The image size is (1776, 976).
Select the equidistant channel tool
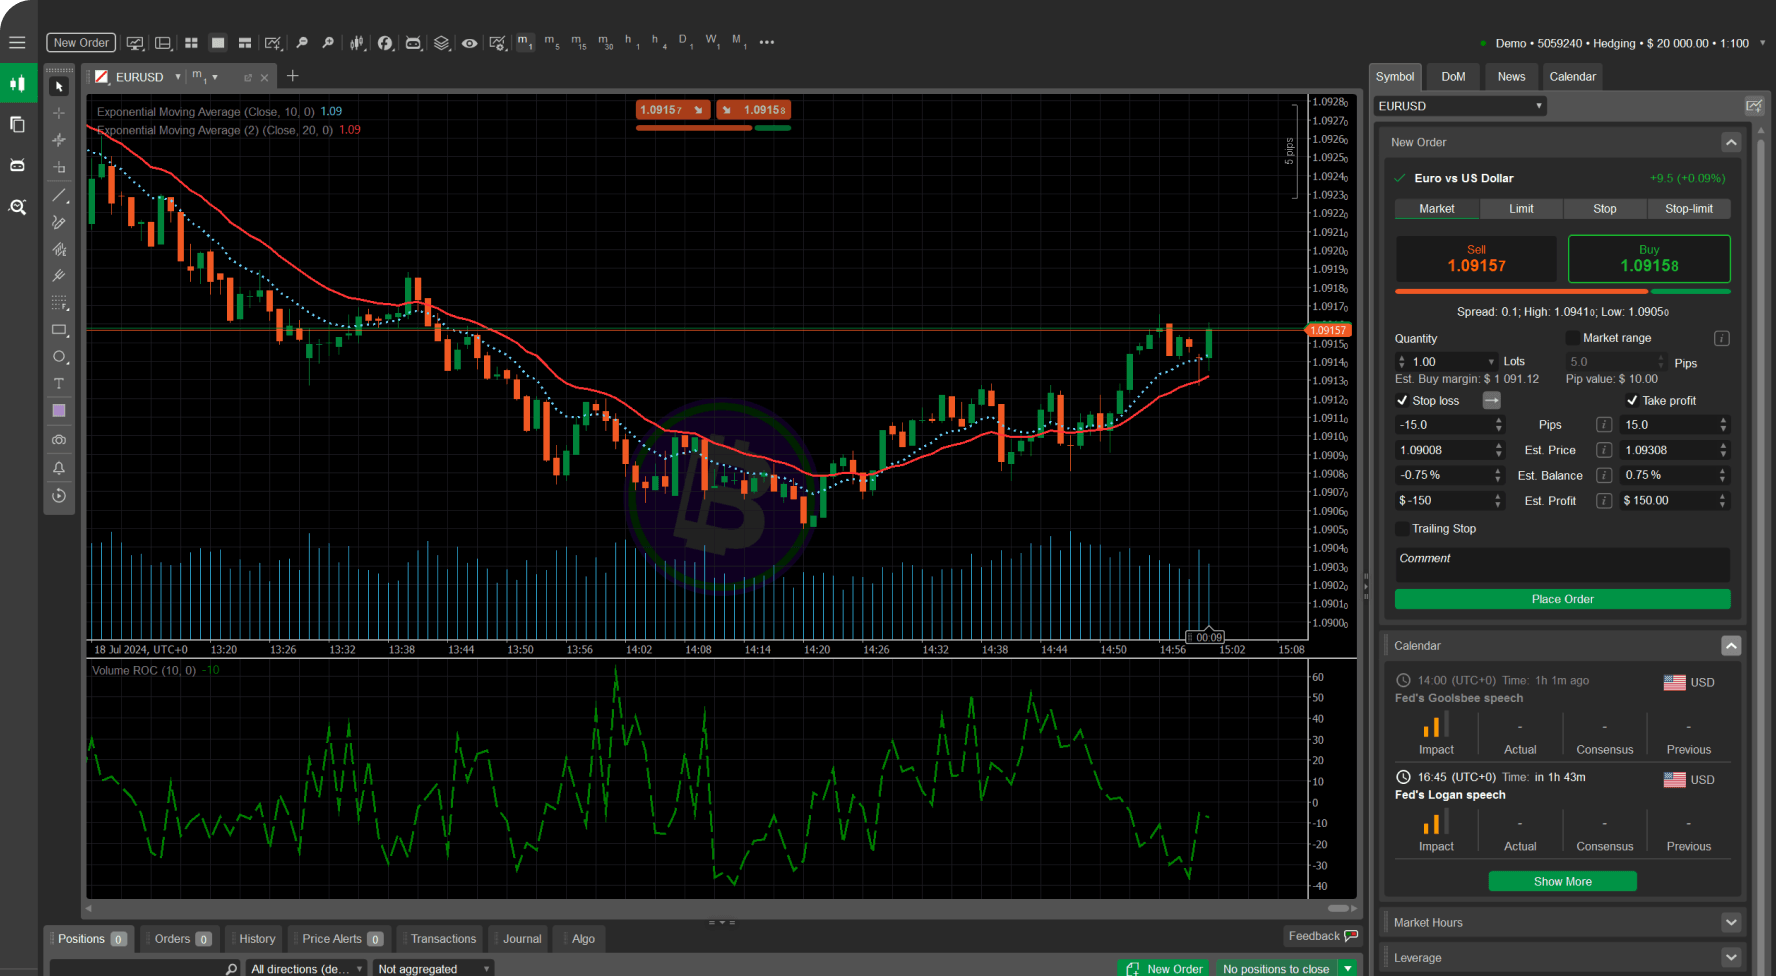[59, 249]
